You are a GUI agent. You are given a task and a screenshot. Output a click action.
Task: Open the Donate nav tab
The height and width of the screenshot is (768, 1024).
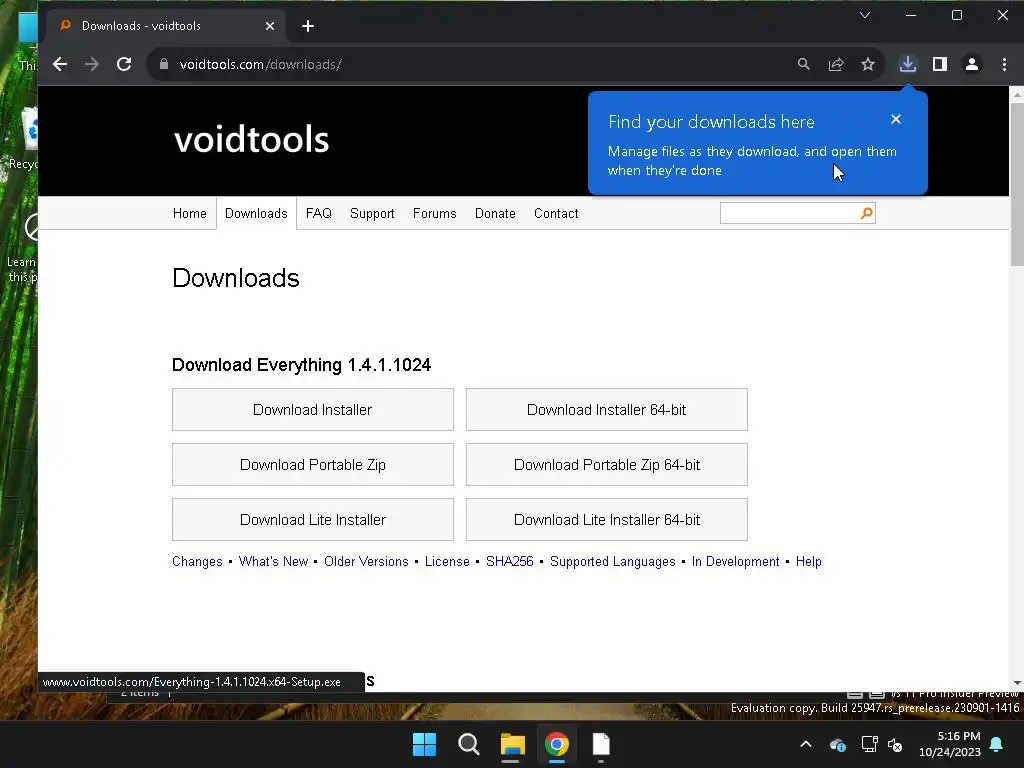coord(495,214)
